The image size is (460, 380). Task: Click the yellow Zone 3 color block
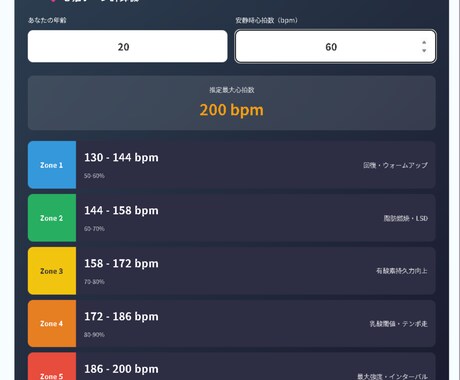coord(52,271)
